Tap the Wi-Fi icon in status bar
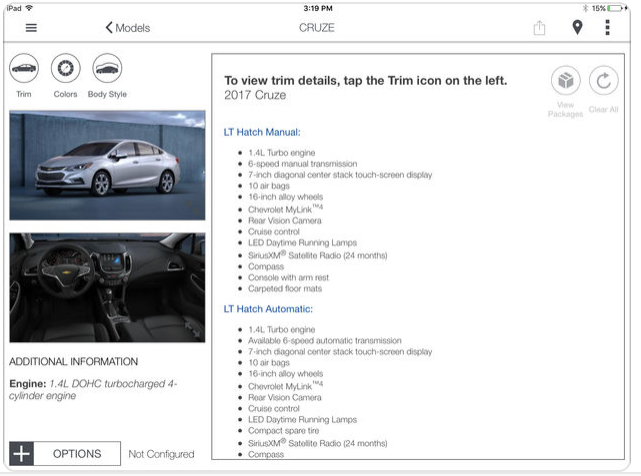This screenshot has height=476, width=641. [29, 8]
